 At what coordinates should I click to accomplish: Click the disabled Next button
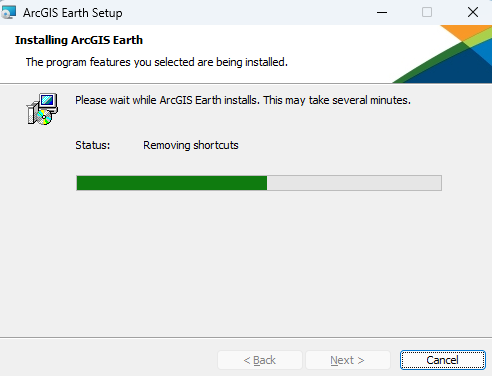348,360
